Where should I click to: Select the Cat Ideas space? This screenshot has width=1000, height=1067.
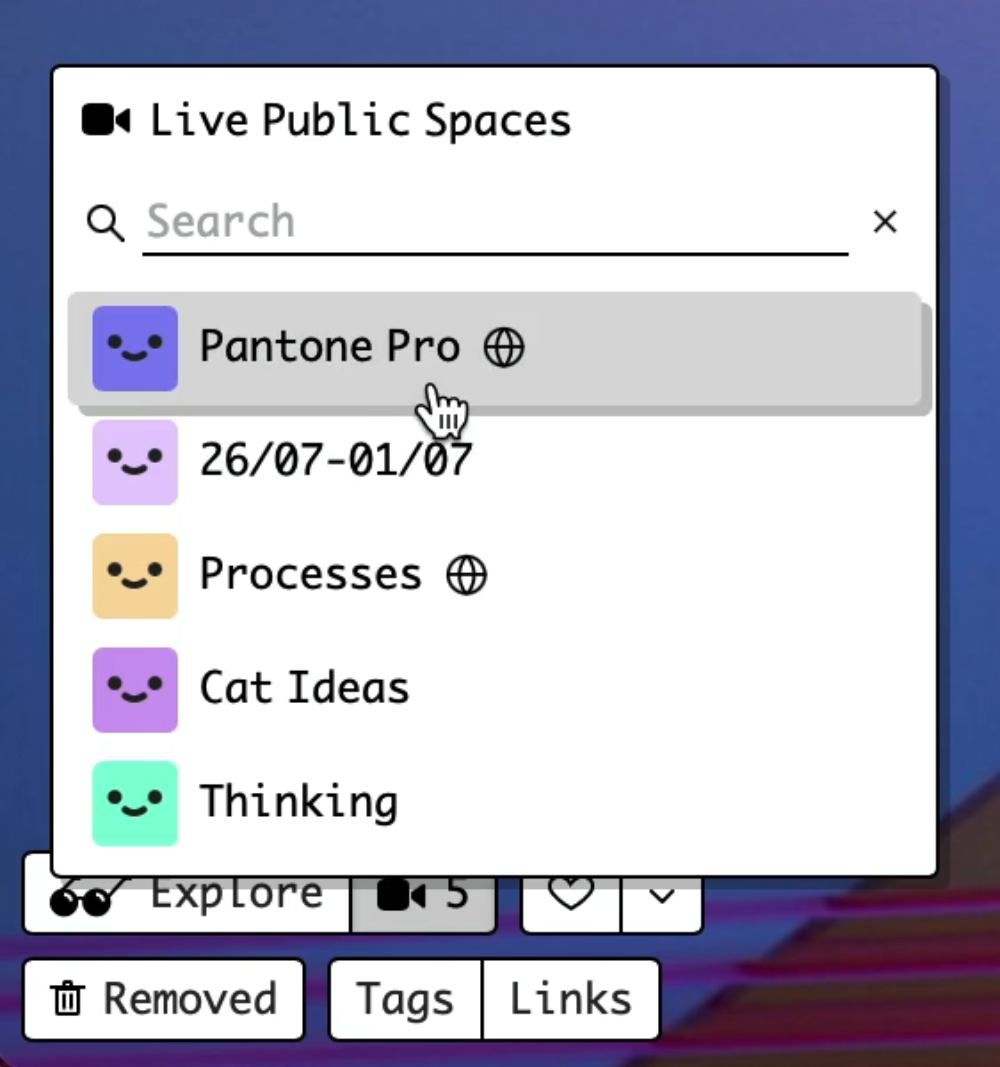click(305, 689)
